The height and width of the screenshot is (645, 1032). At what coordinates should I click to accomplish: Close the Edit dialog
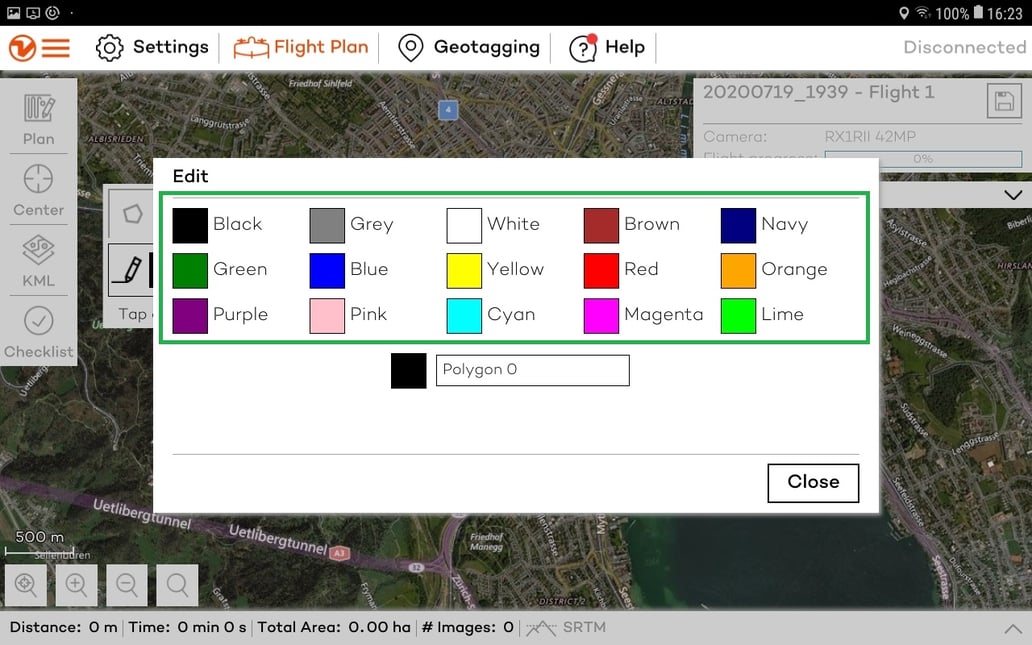click(812, 482)
